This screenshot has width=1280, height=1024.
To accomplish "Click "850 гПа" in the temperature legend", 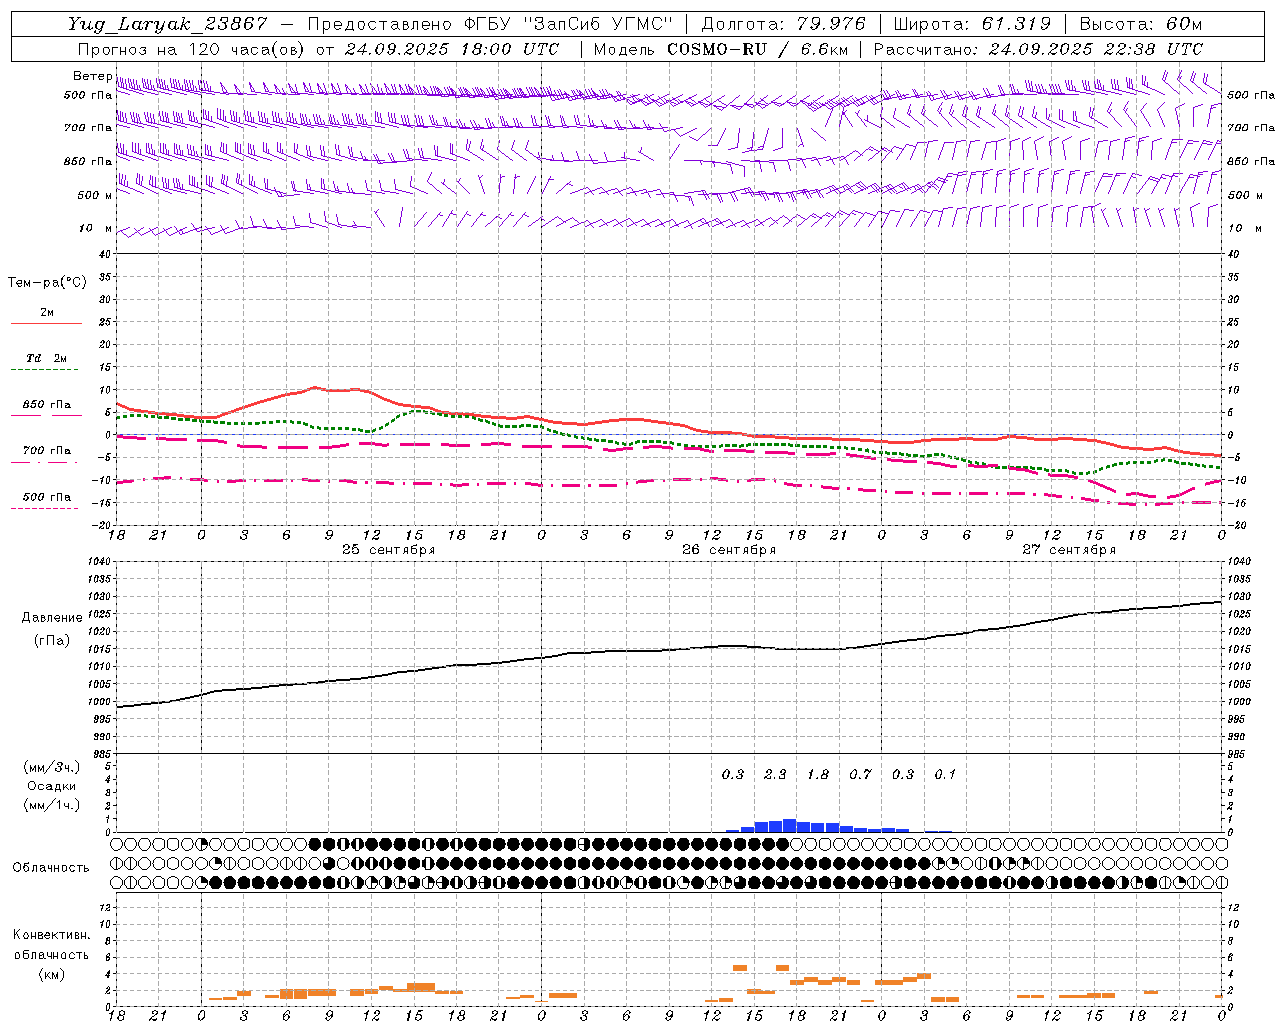I will point(46,405).
